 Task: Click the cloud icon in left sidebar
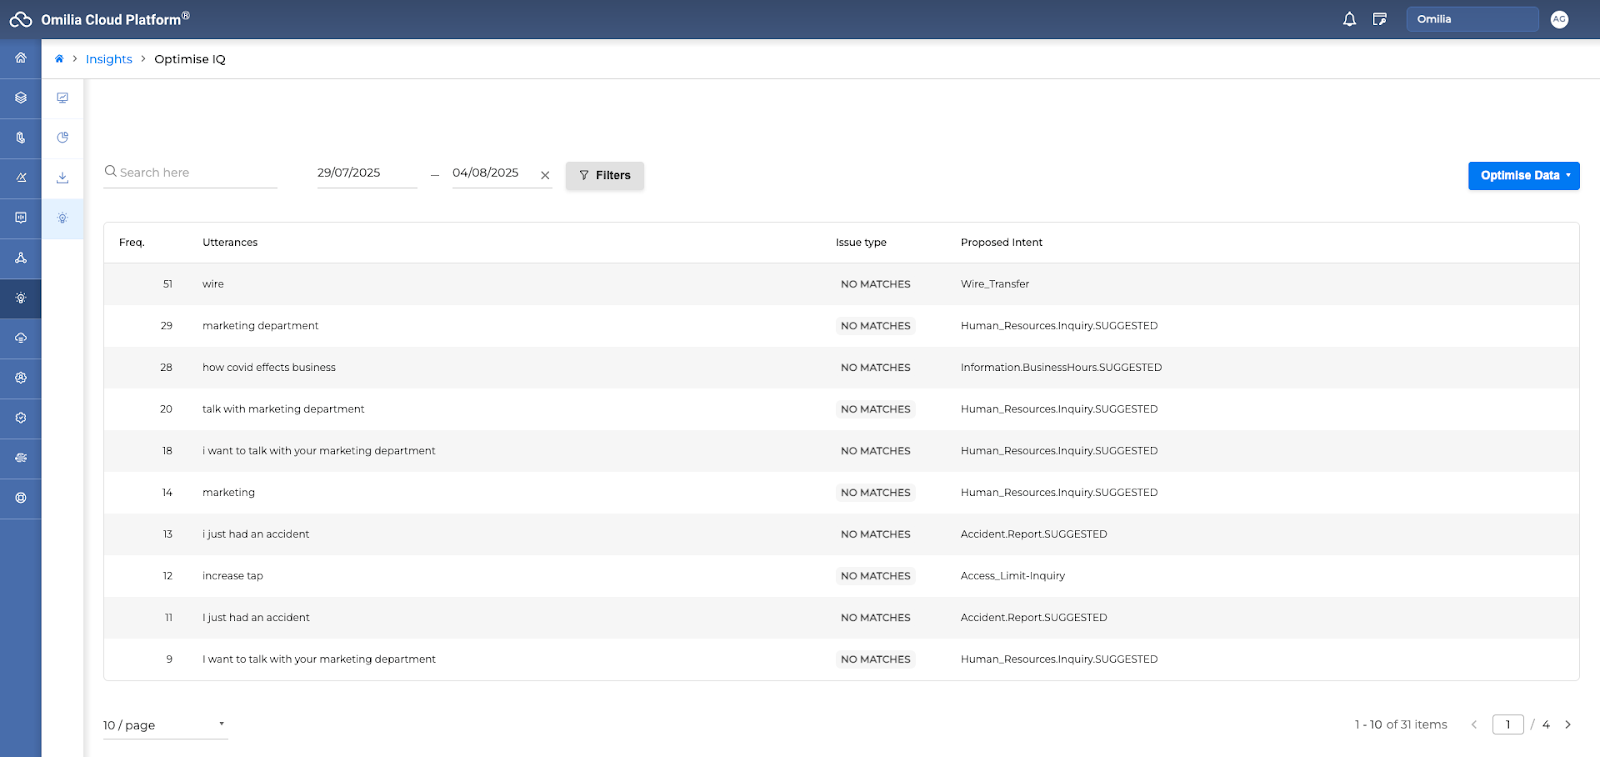[x=20, y=338]
